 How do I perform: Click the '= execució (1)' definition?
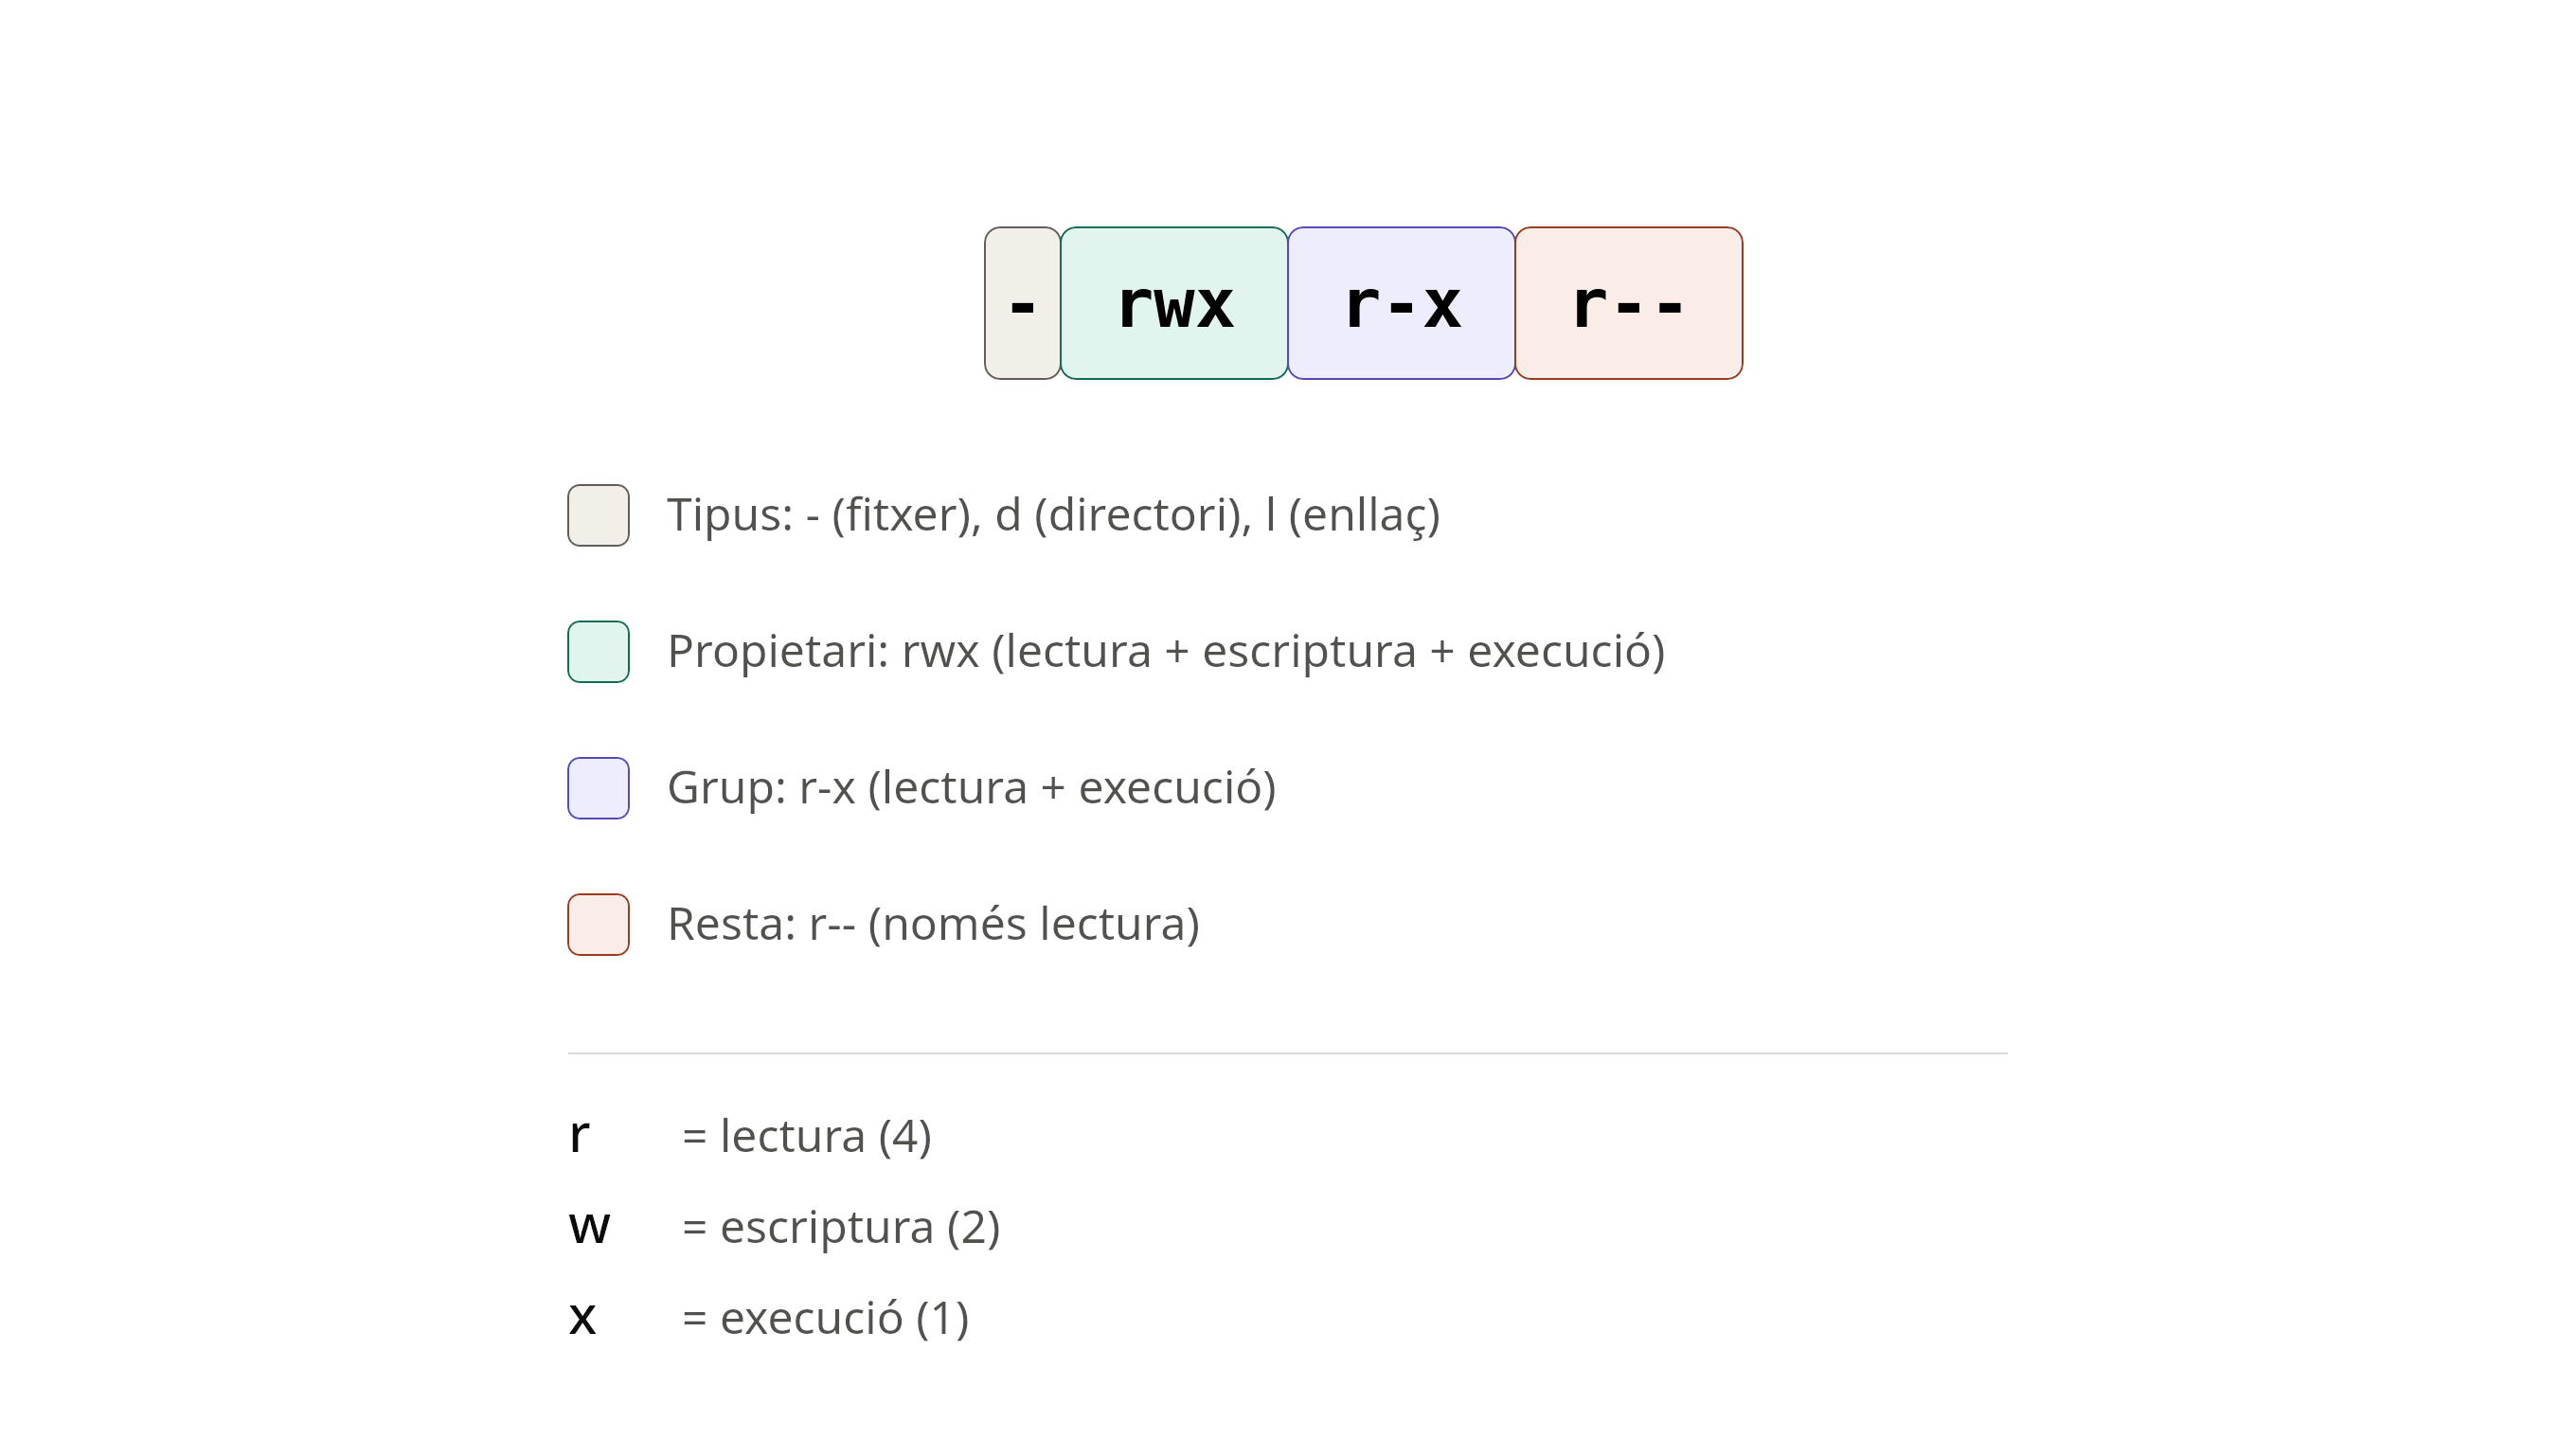(825, 1318)
